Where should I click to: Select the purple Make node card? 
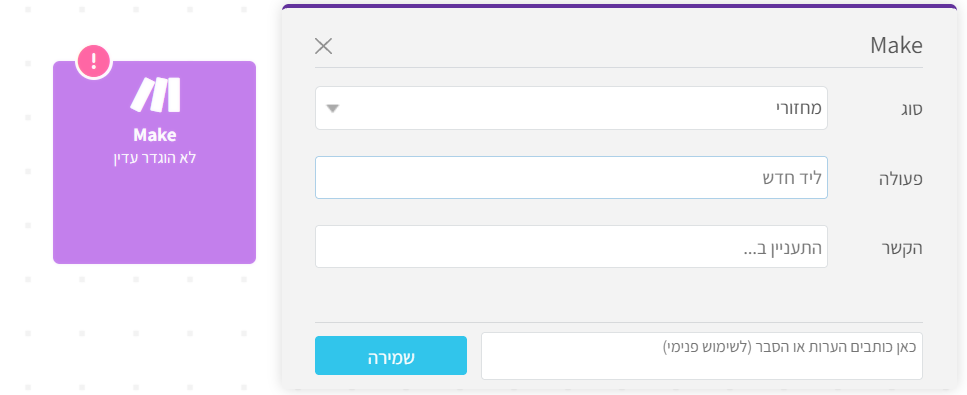point(154,162)
